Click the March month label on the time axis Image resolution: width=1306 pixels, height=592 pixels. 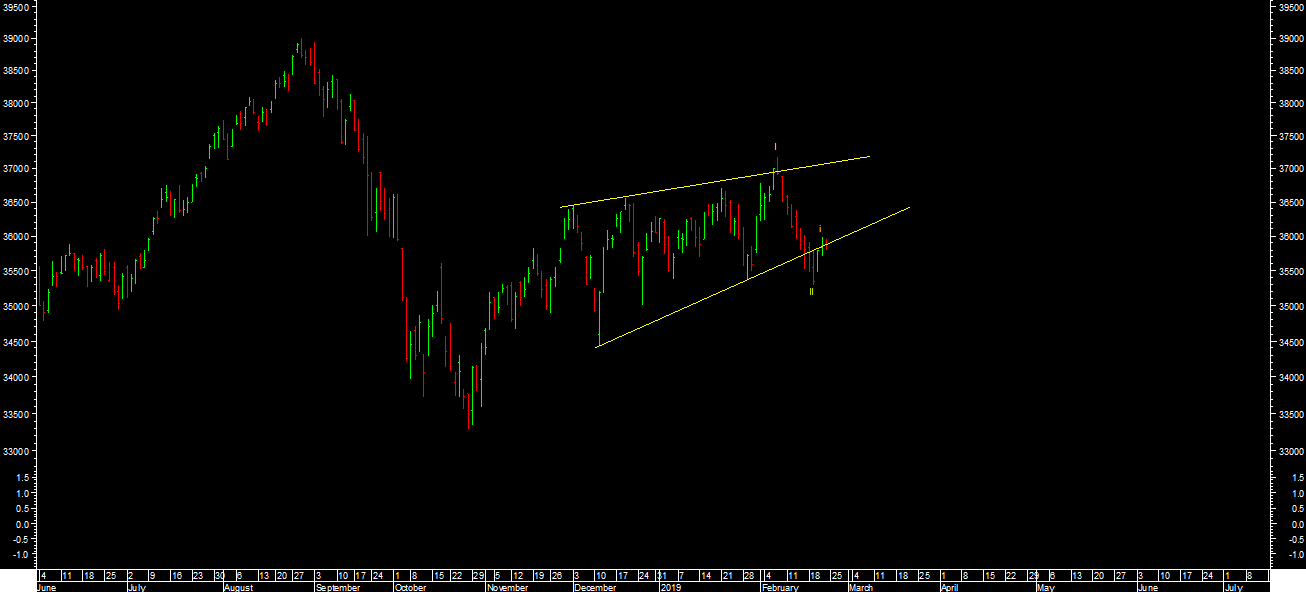click(860, 588)
